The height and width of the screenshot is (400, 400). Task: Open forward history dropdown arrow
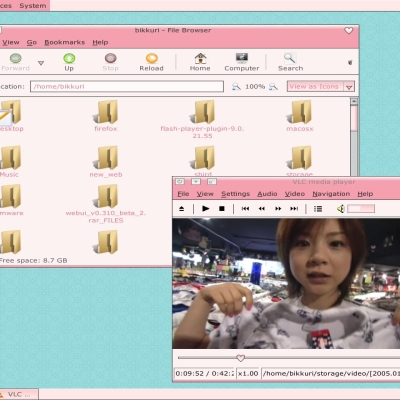coord(41,63)
